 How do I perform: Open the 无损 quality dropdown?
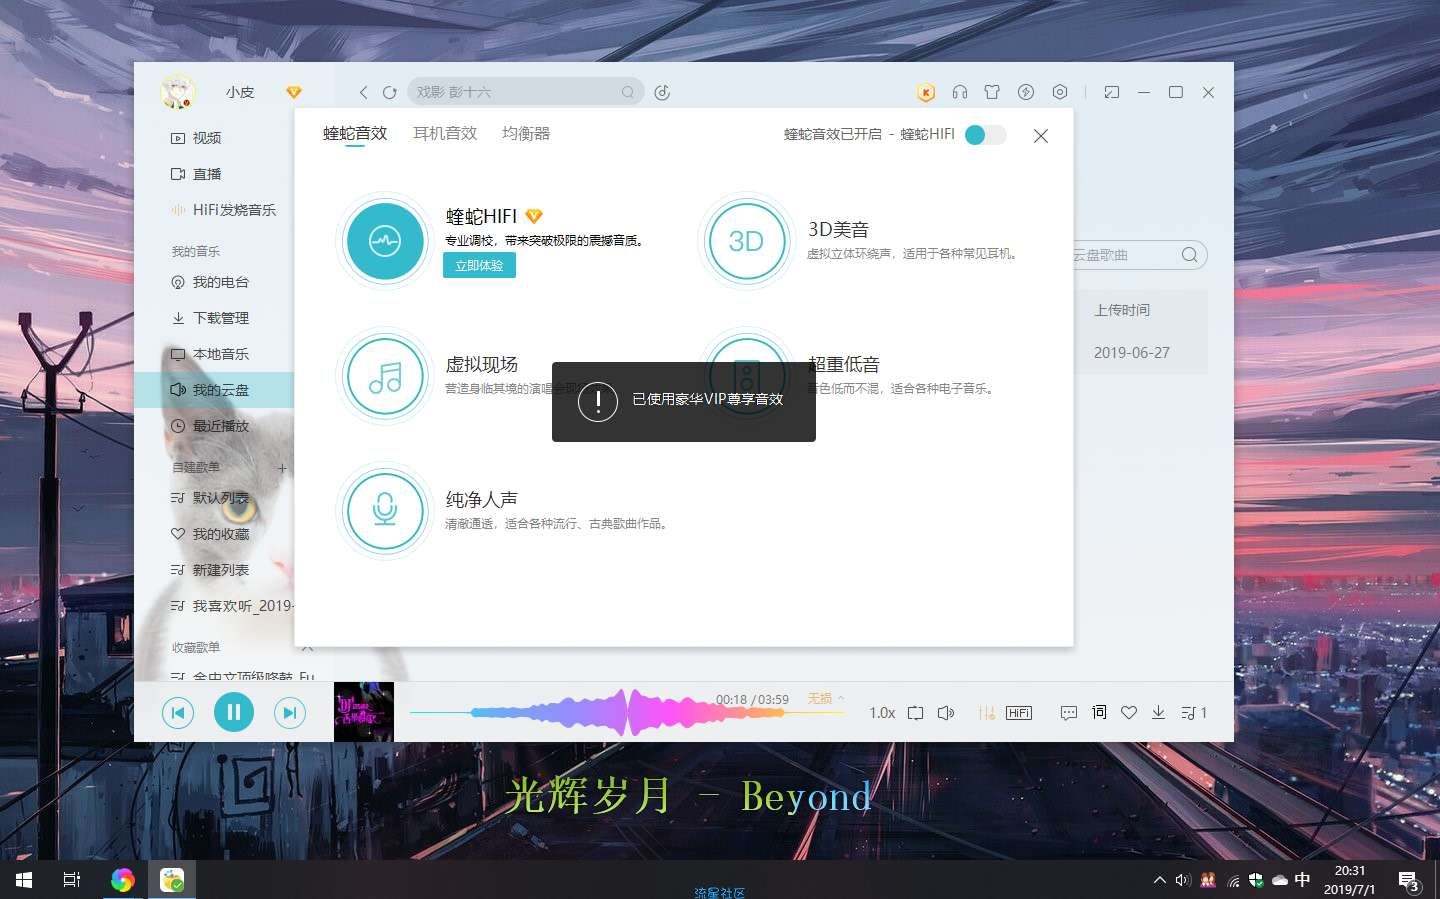tap(826, 698)
